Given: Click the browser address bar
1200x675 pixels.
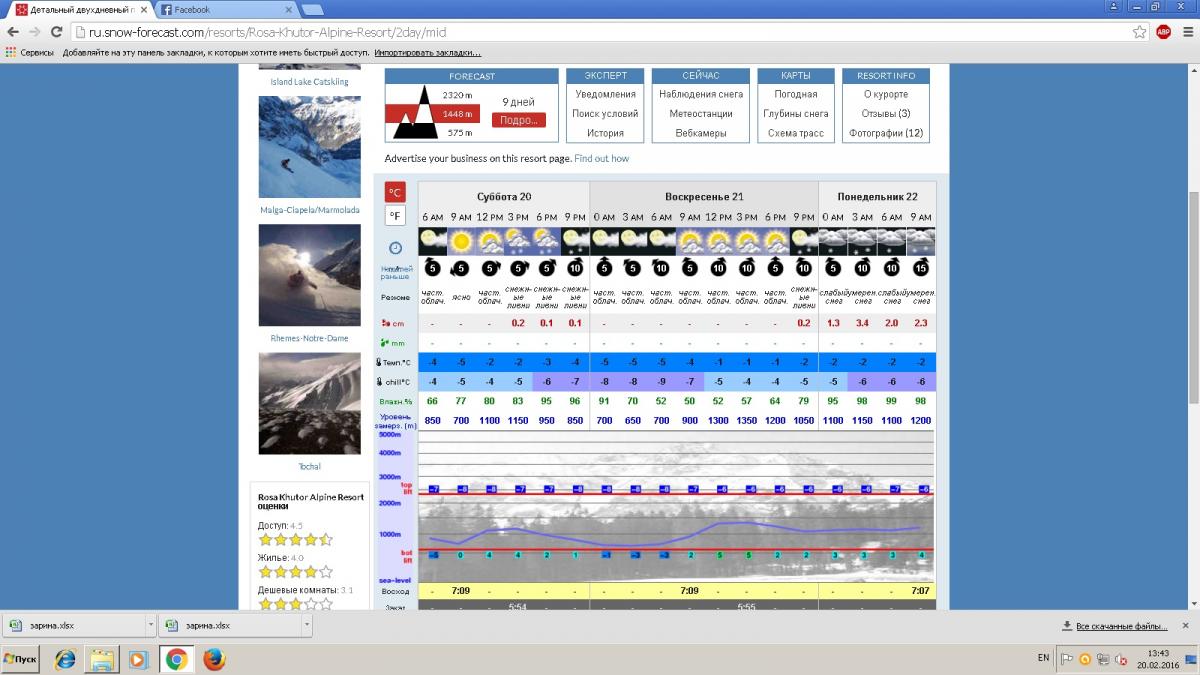Looking at the screenshot, I should point(600,32).
